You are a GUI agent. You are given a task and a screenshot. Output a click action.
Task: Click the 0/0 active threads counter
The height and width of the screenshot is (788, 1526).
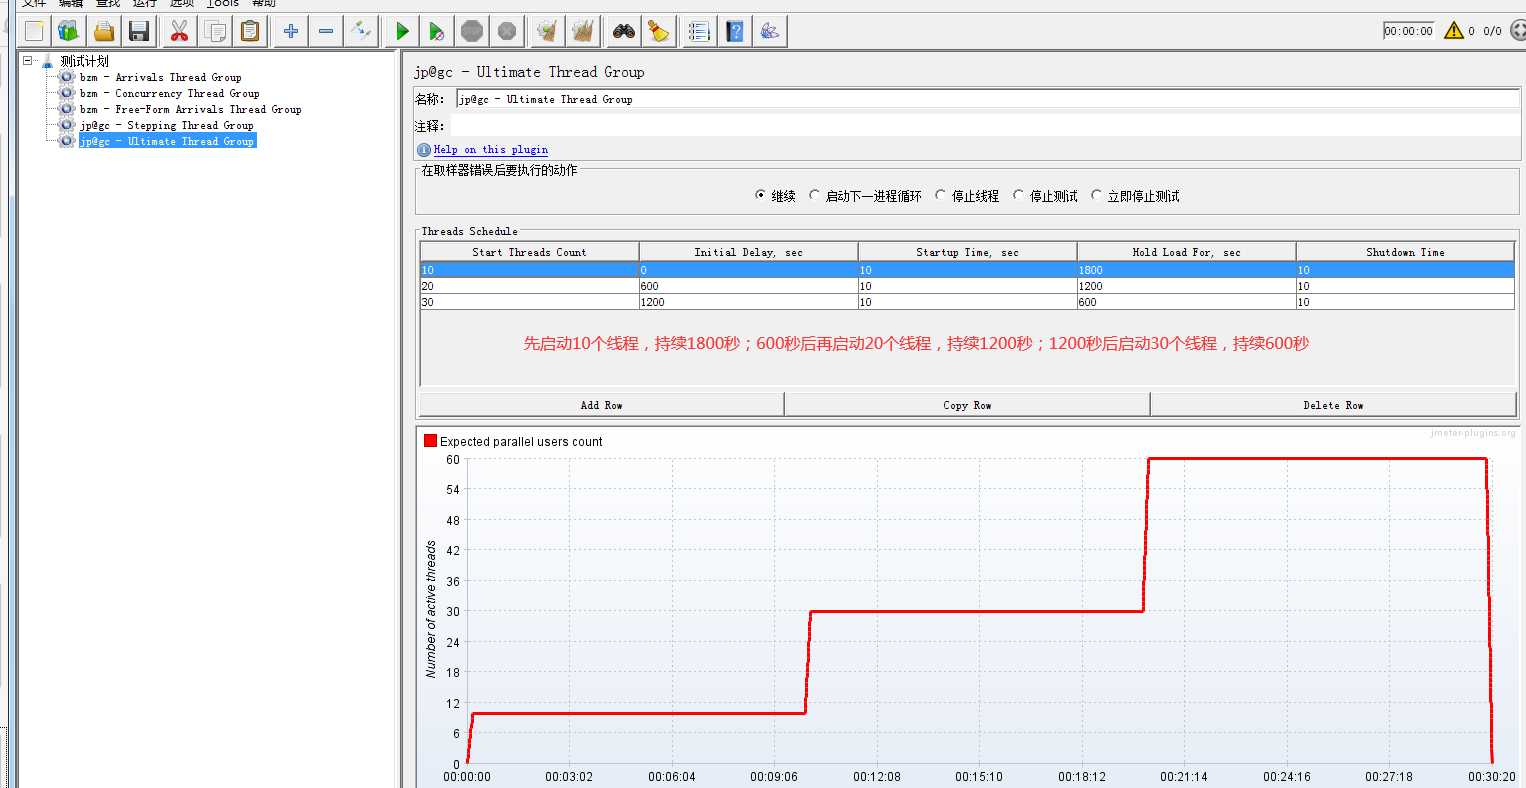[1492, 31]
